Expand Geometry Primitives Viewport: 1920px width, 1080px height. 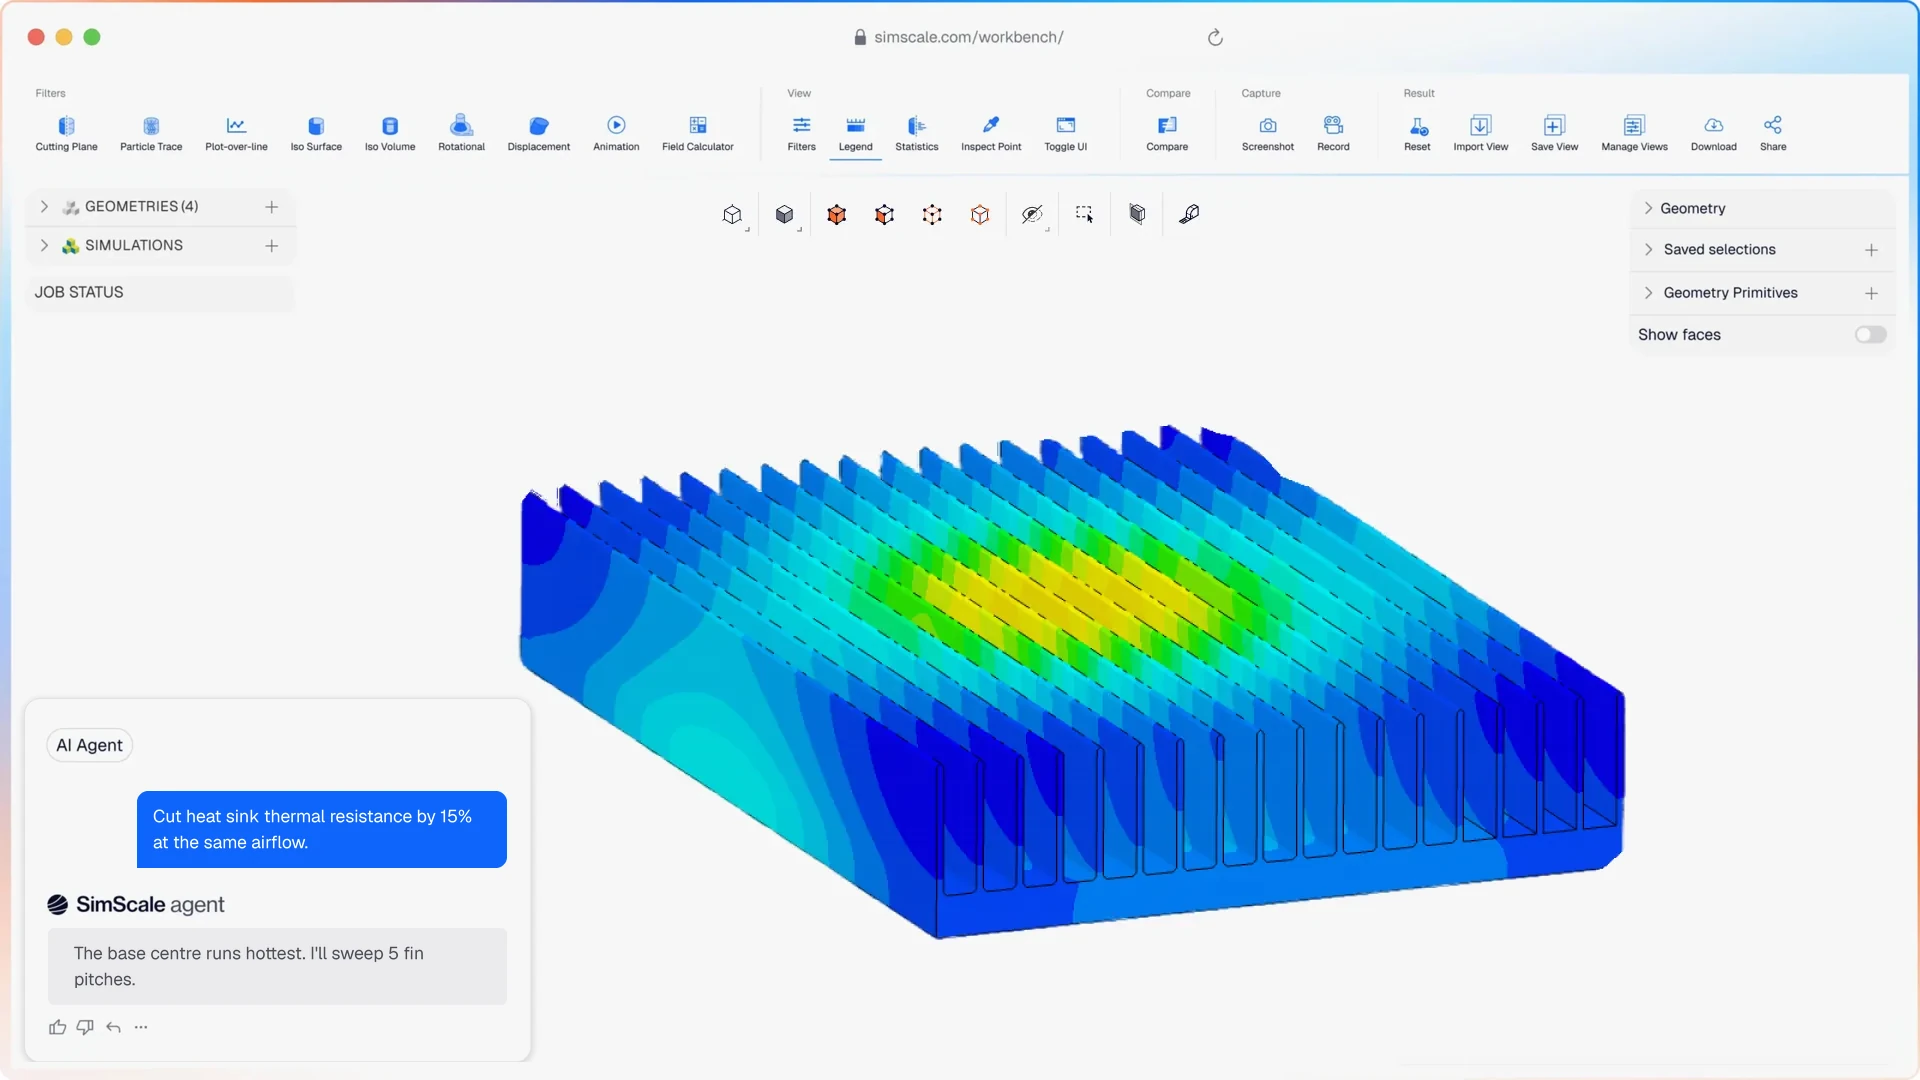click(1648, 293)
